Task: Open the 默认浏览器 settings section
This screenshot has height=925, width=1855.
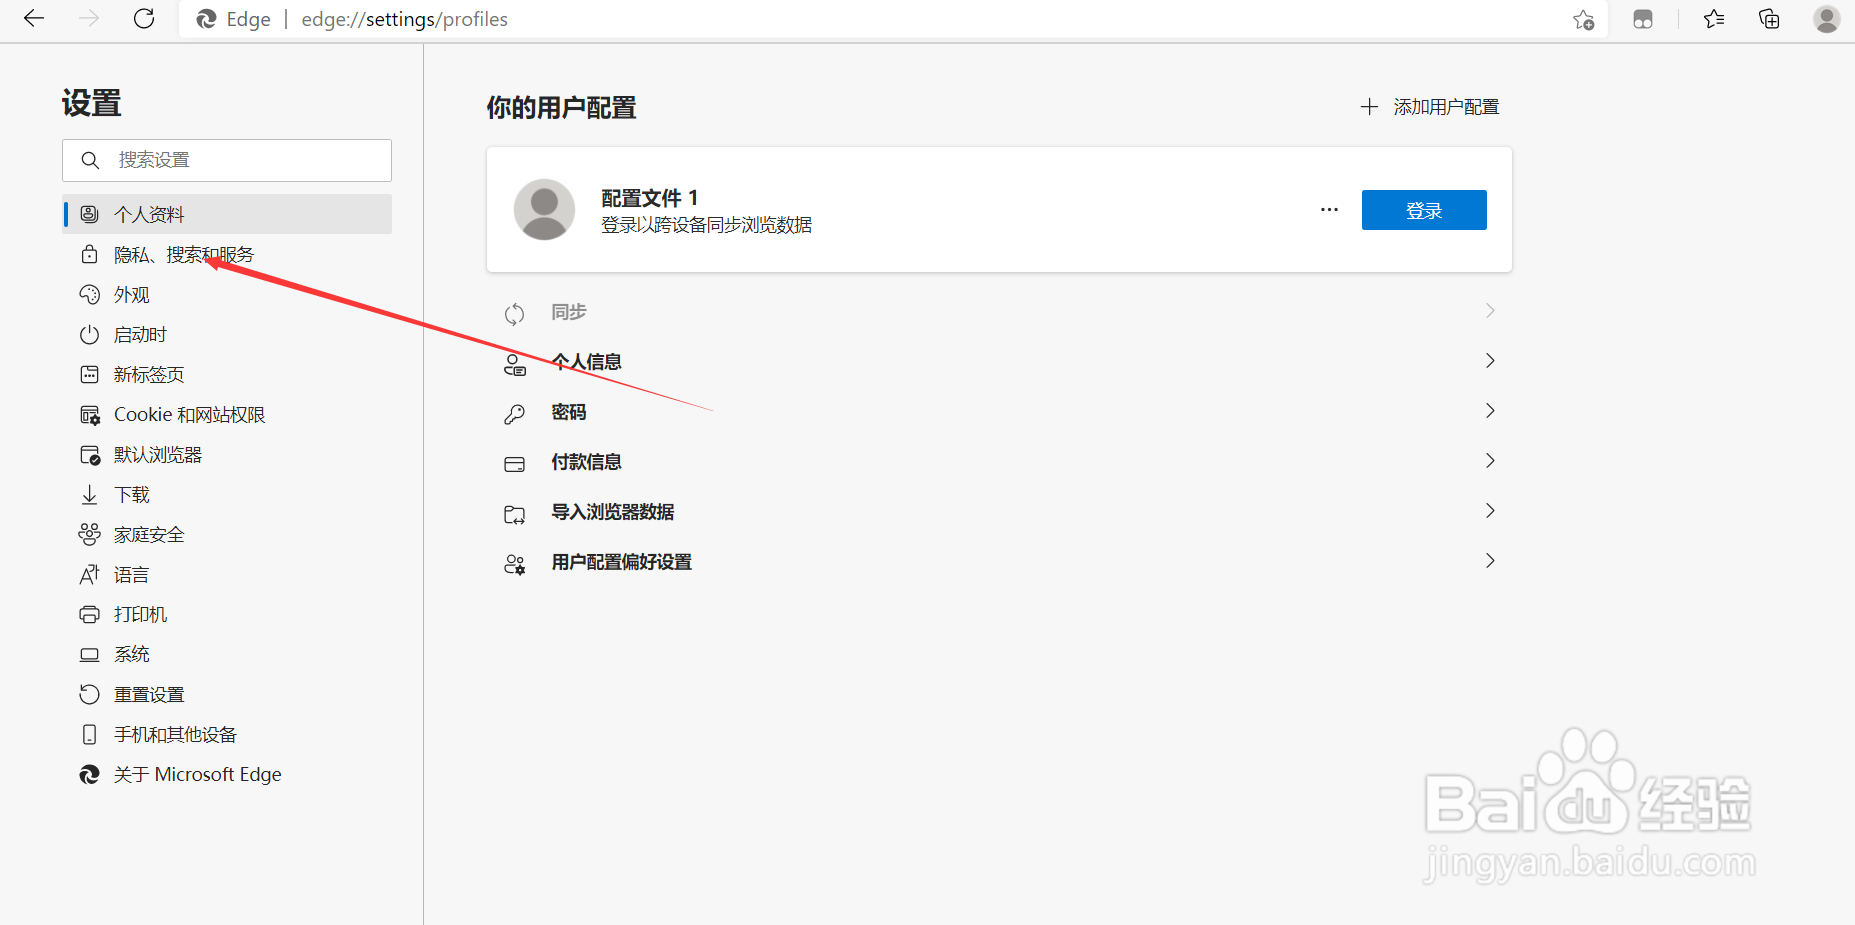Action: click(227, 454)
